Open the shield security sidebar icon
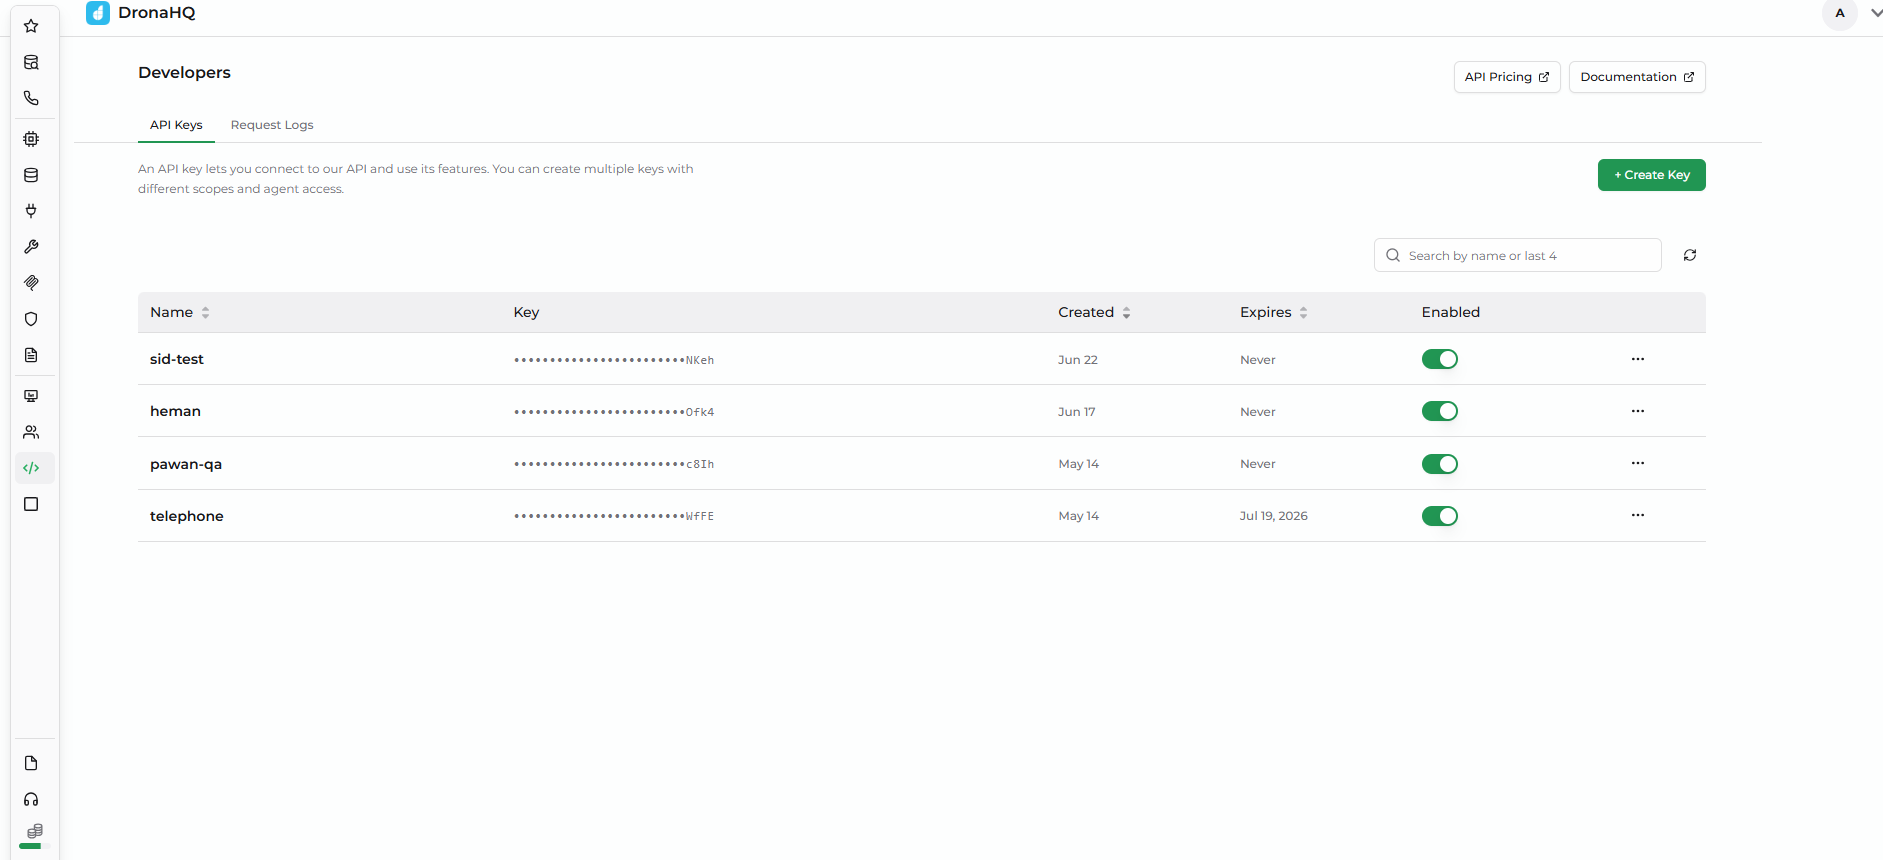Viewport: 1883px width, 860px height. [31, 319]
